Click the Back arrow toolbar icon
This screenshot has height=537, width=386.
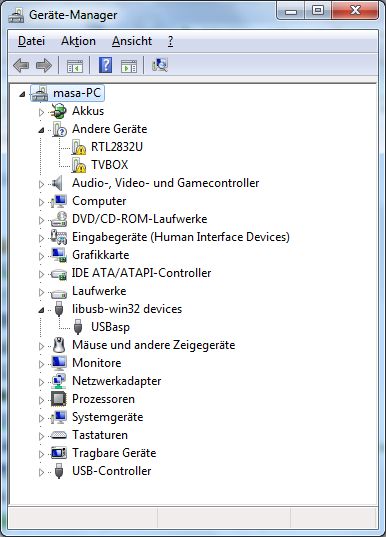(x=21, y=65)
